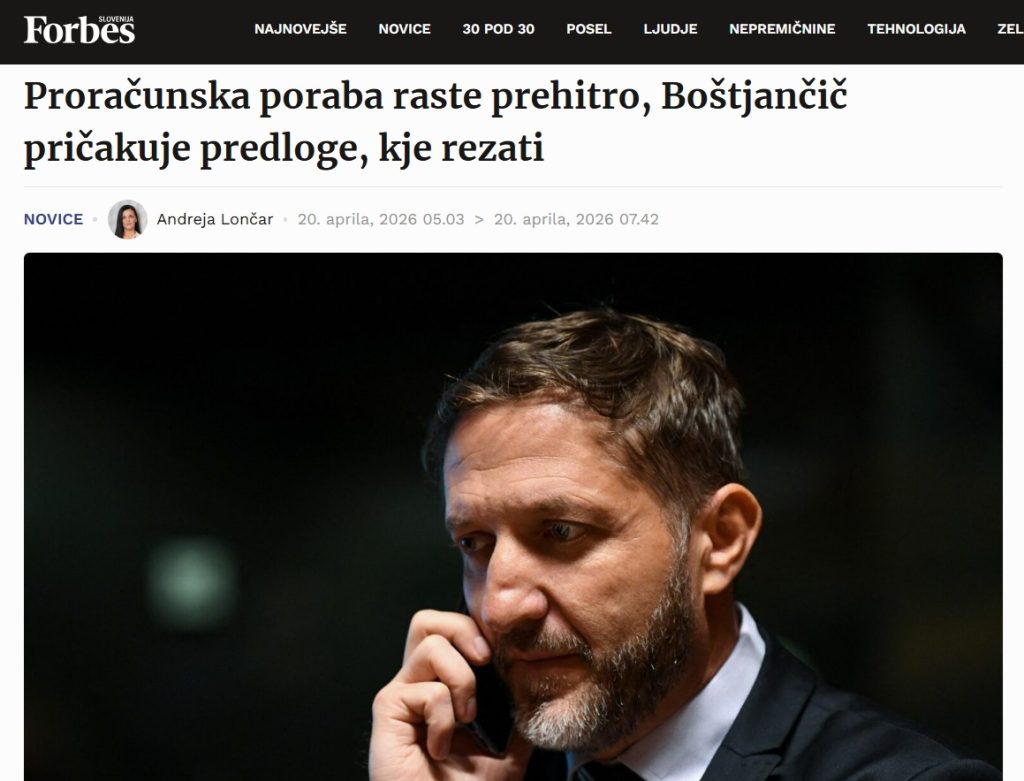Image resolution: width=1024 pixels, height=781 pixels.
Task: Click the arrow between the two timestamps
Action: (479, 219)
